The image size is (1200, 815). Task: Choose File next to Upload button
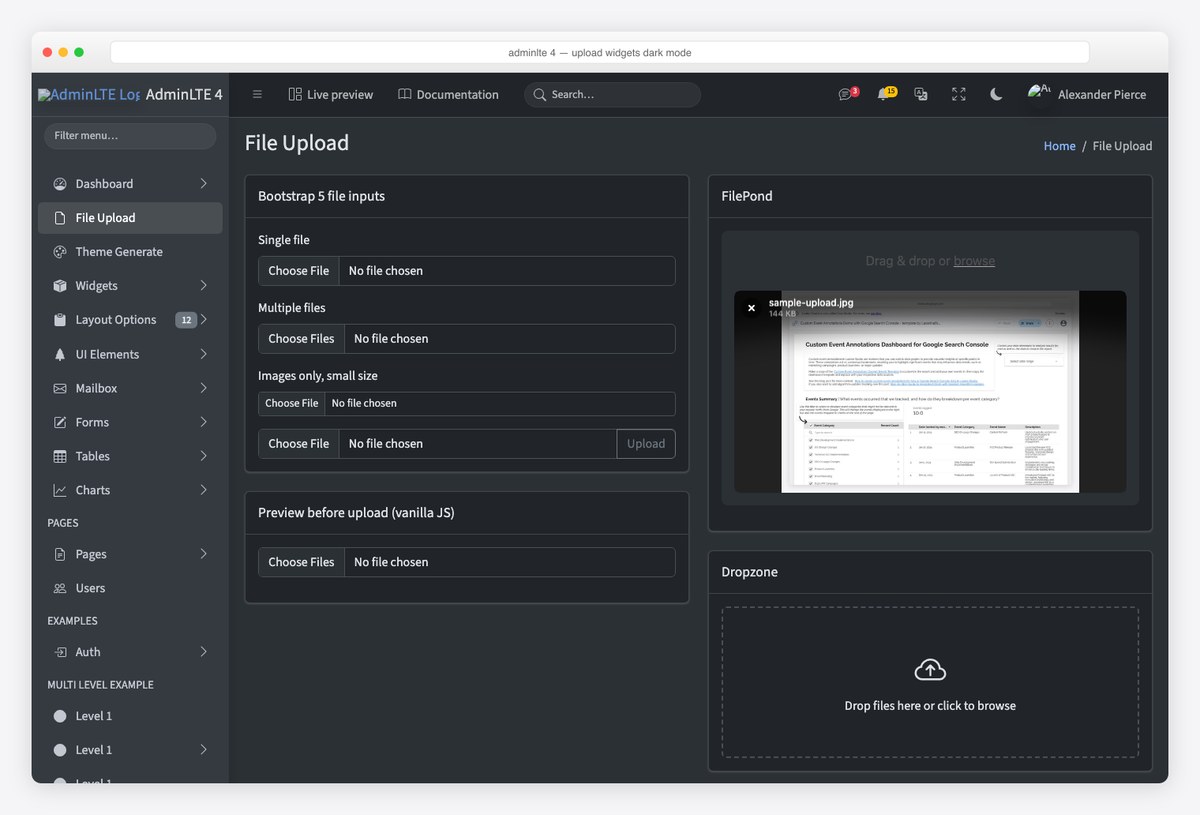299,444
